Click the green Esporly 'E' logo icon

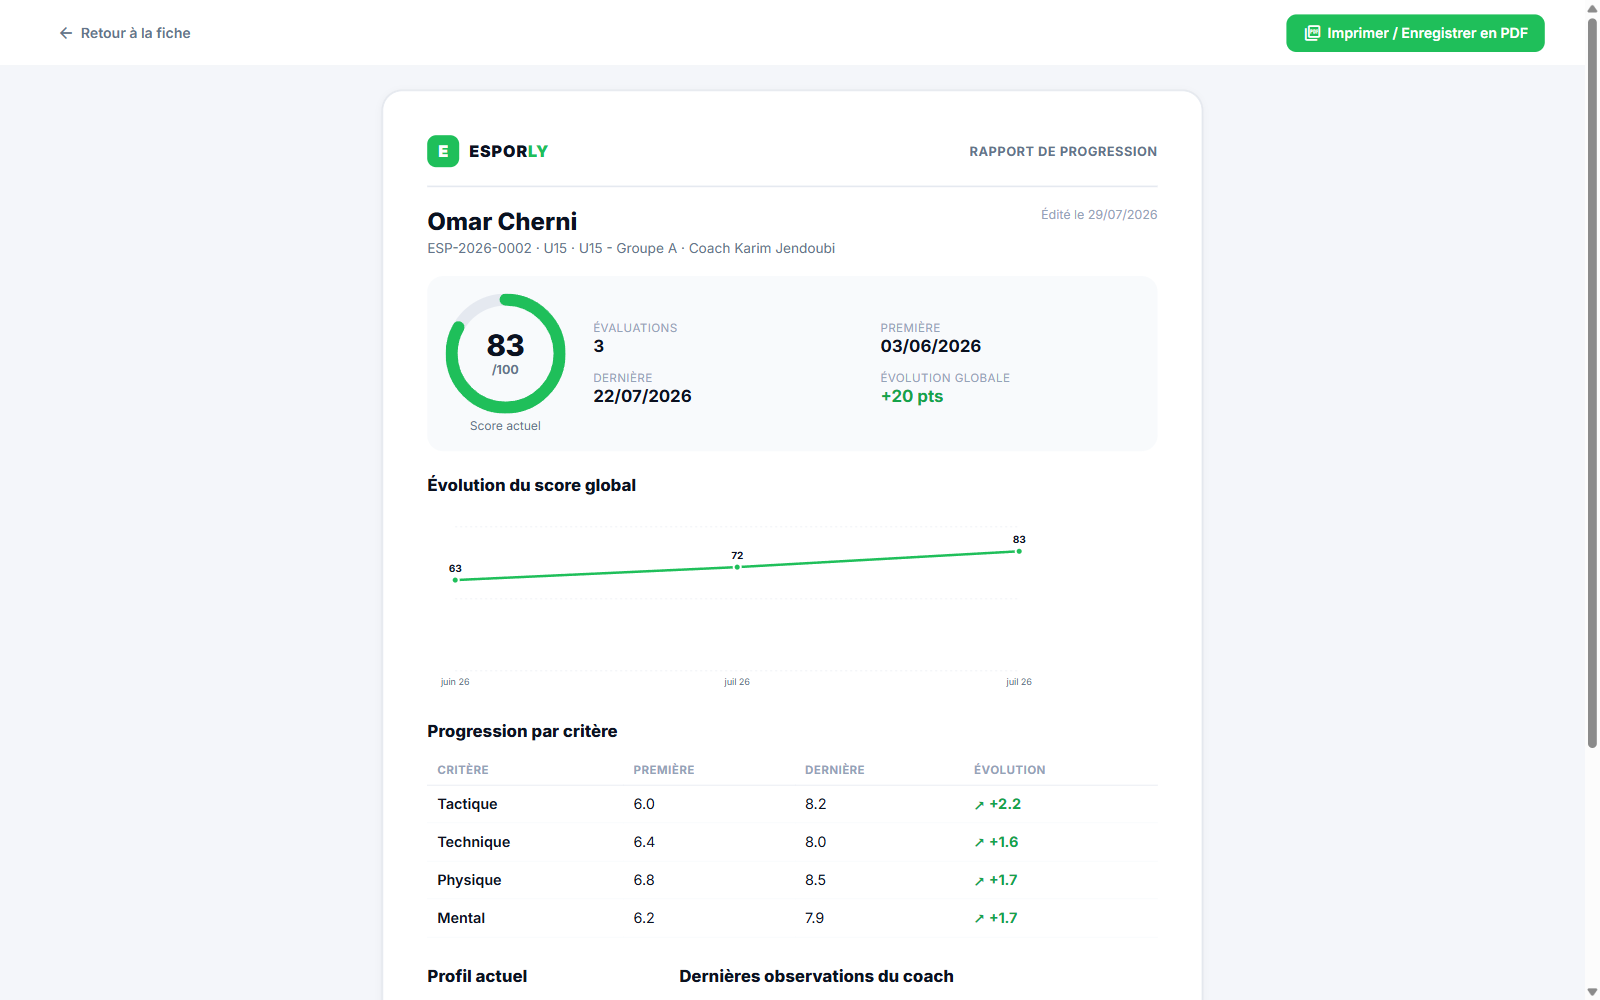click(443, 151)
